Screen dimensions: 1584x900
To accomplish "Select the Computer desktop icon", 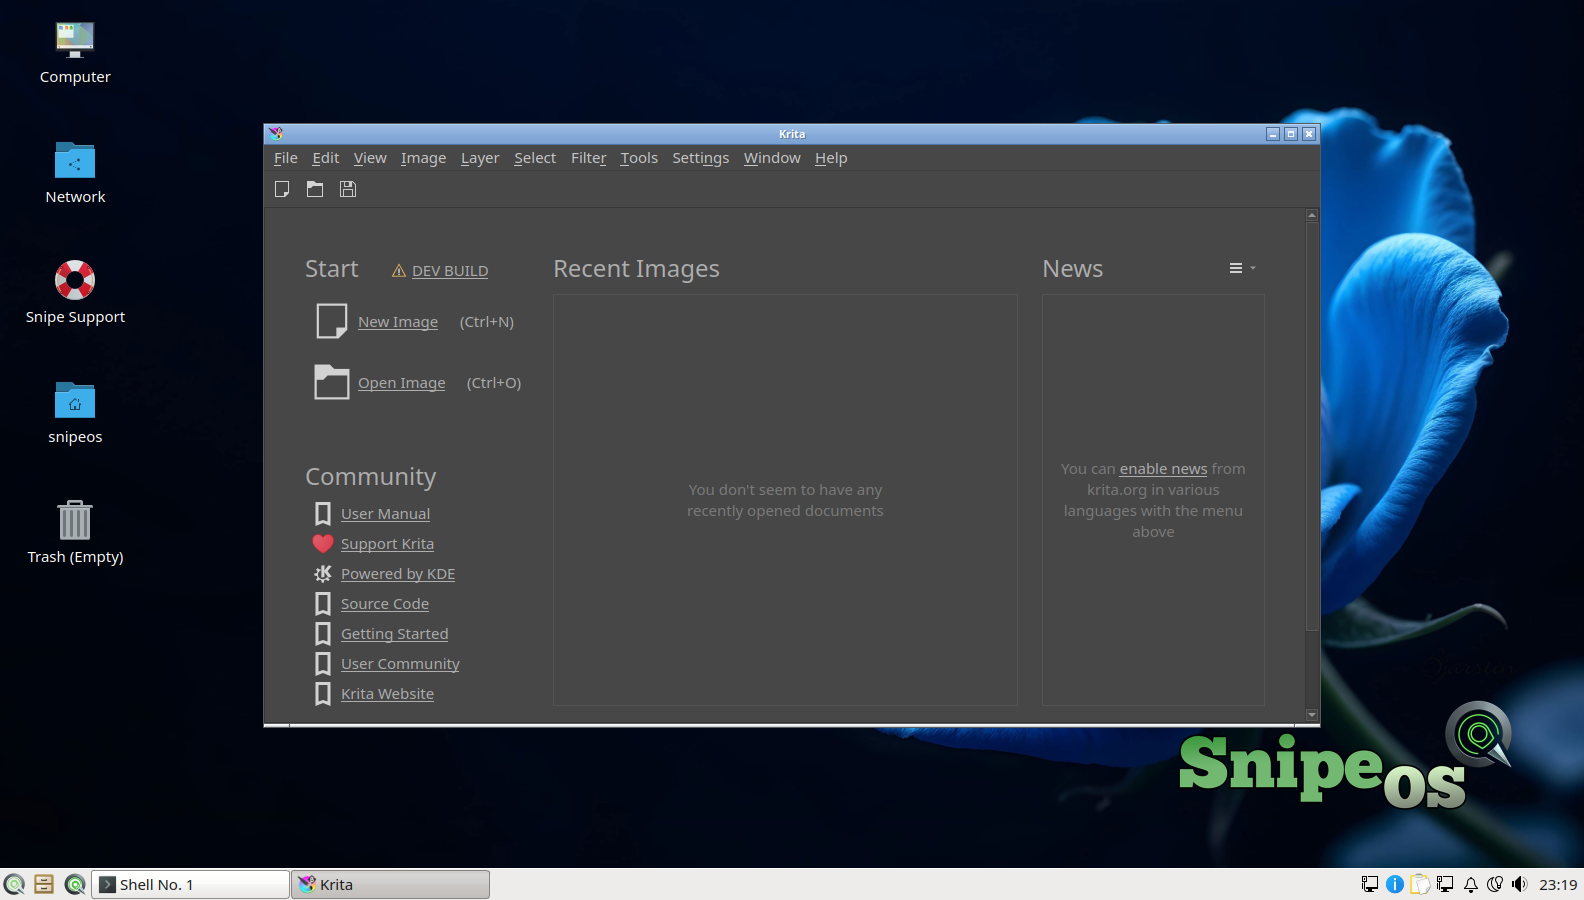I will (75, 54).
